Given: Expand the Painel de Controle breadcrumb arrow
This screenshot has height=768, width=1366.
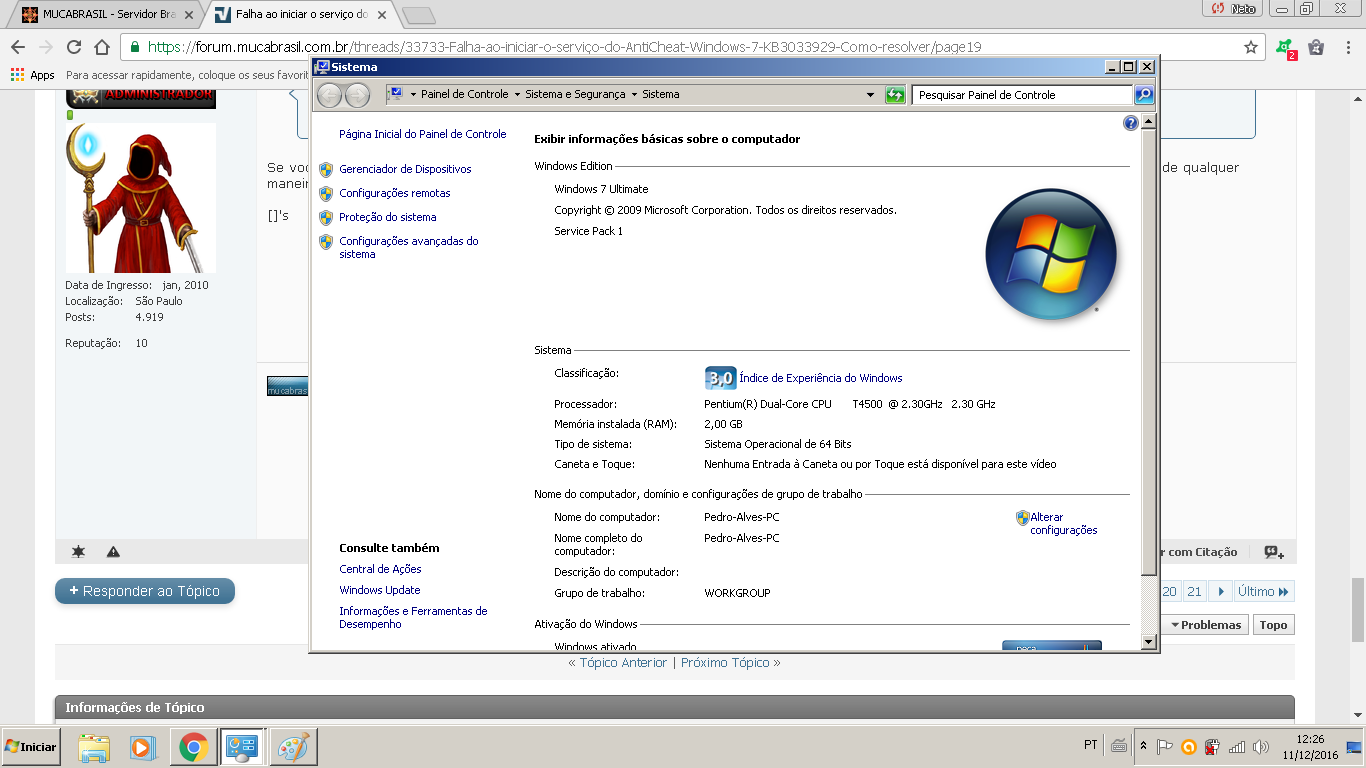Looking at the screenshot, I should (x=517, y=95).
